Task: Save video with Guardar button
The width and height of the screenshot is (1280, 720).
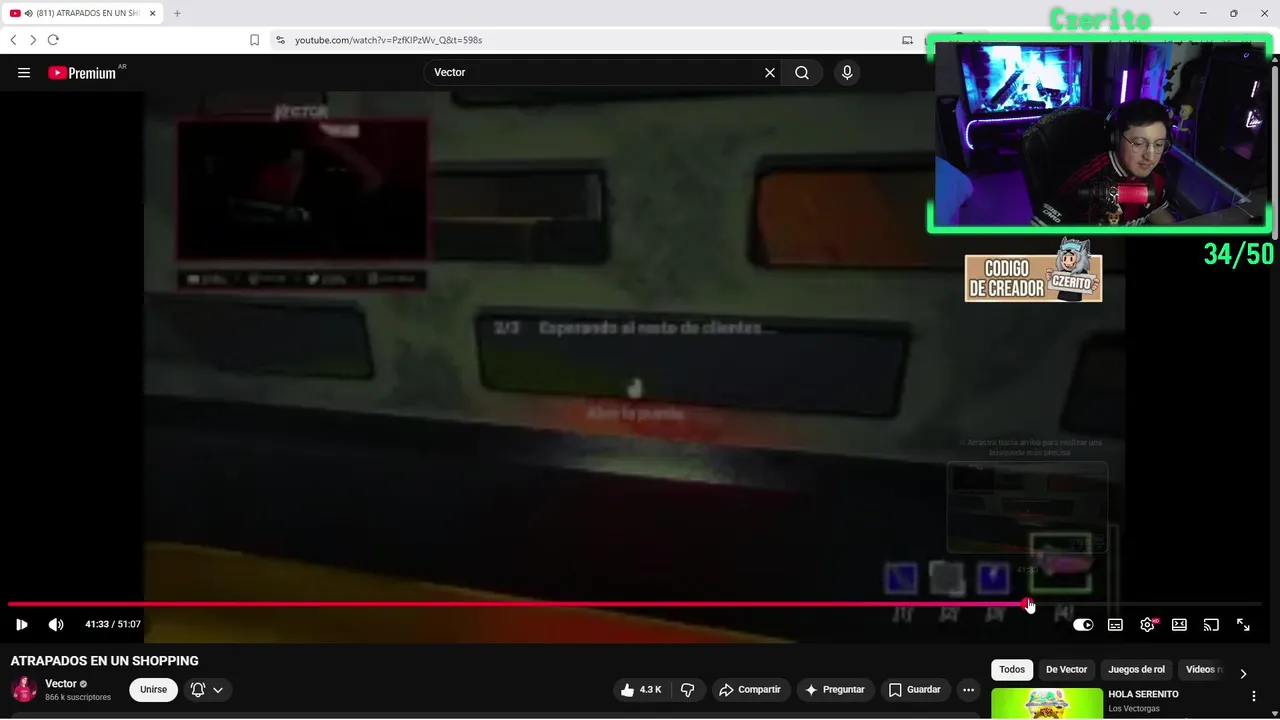Action: tap(915, 690)
